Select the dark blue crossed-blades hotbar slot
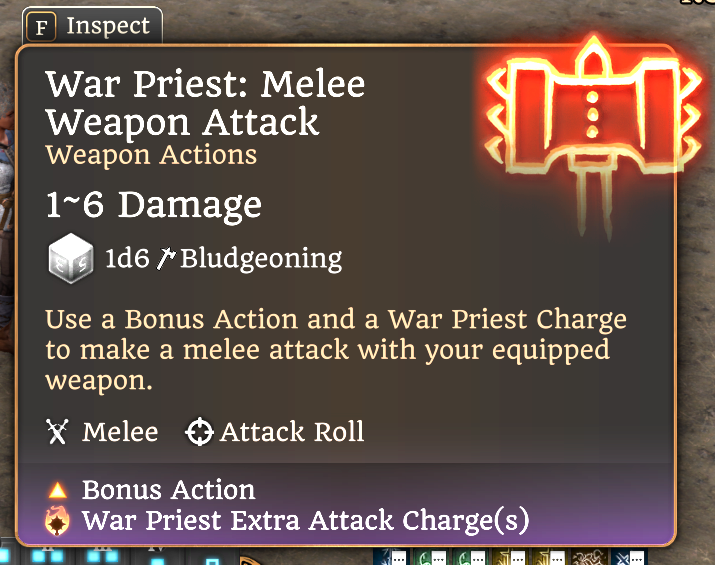 627,557
